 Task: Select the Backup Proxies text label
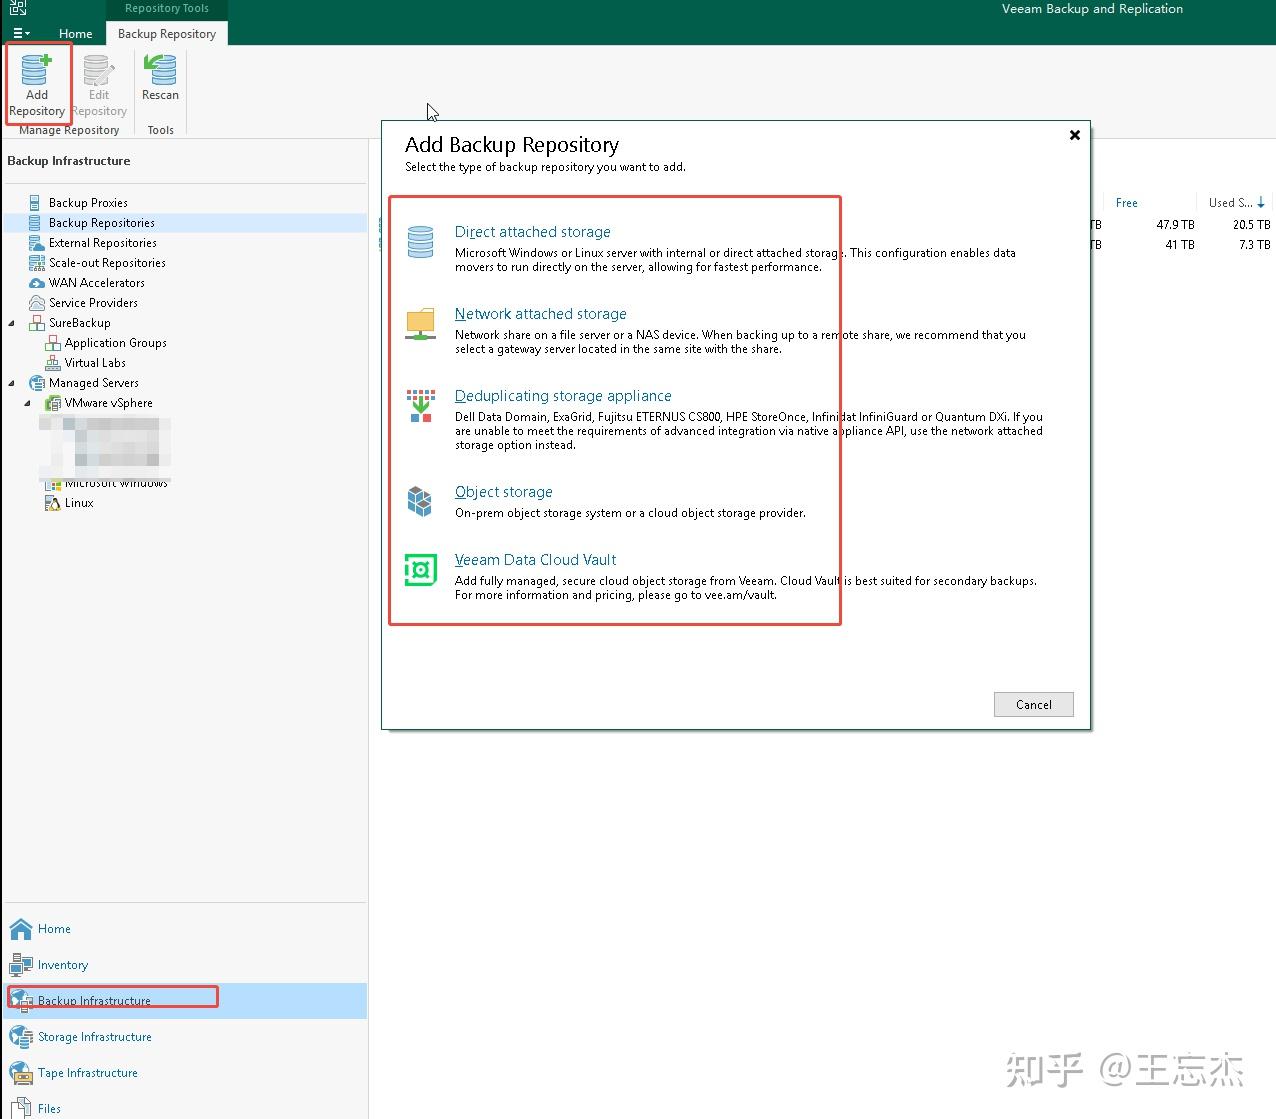coord(88,203)
